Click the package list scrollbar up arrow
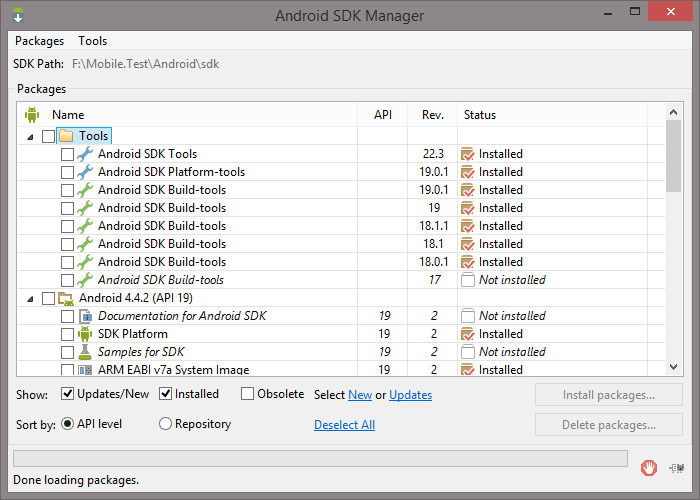This screenshot has width=700, height=500. click(x=673, y=112)
